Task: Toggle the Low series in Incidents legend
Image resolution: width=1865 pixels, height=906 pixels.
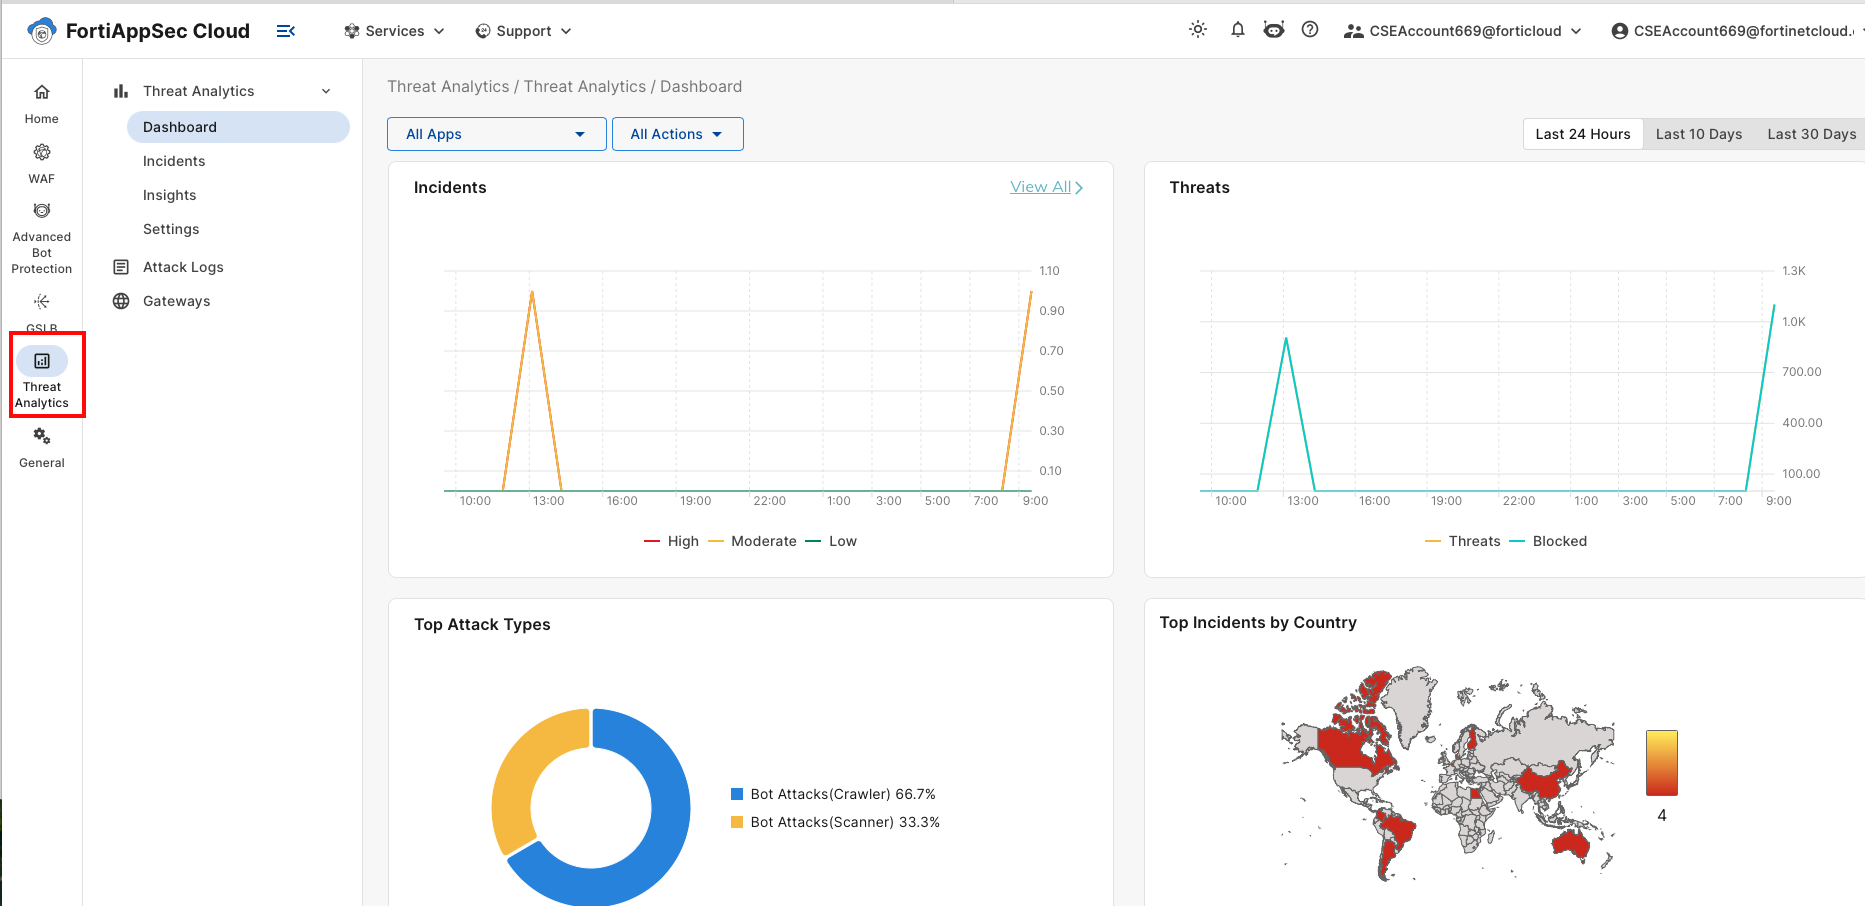Action: (831, 541)
